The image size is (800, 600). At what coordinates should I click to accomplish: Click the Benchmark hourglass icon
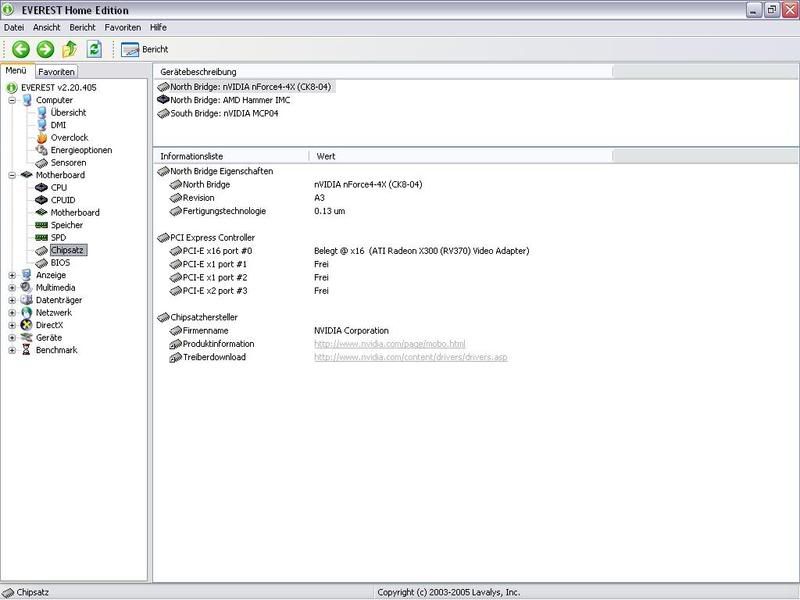tap(27, 350)
